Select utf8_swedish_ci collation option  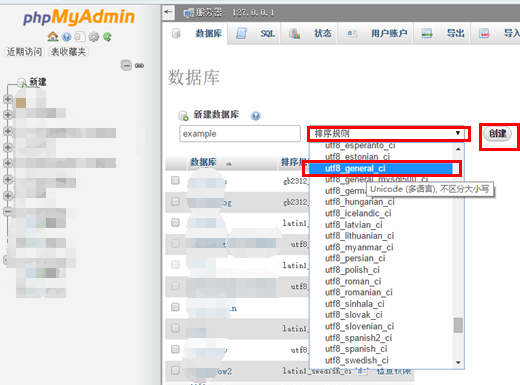(x=357, y=360)
